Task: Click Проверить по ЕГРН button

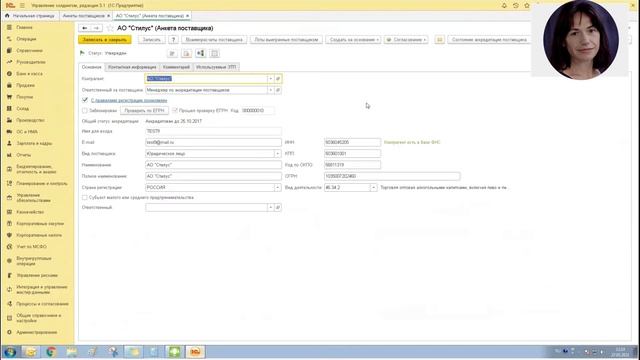Action: coord(144,111)
